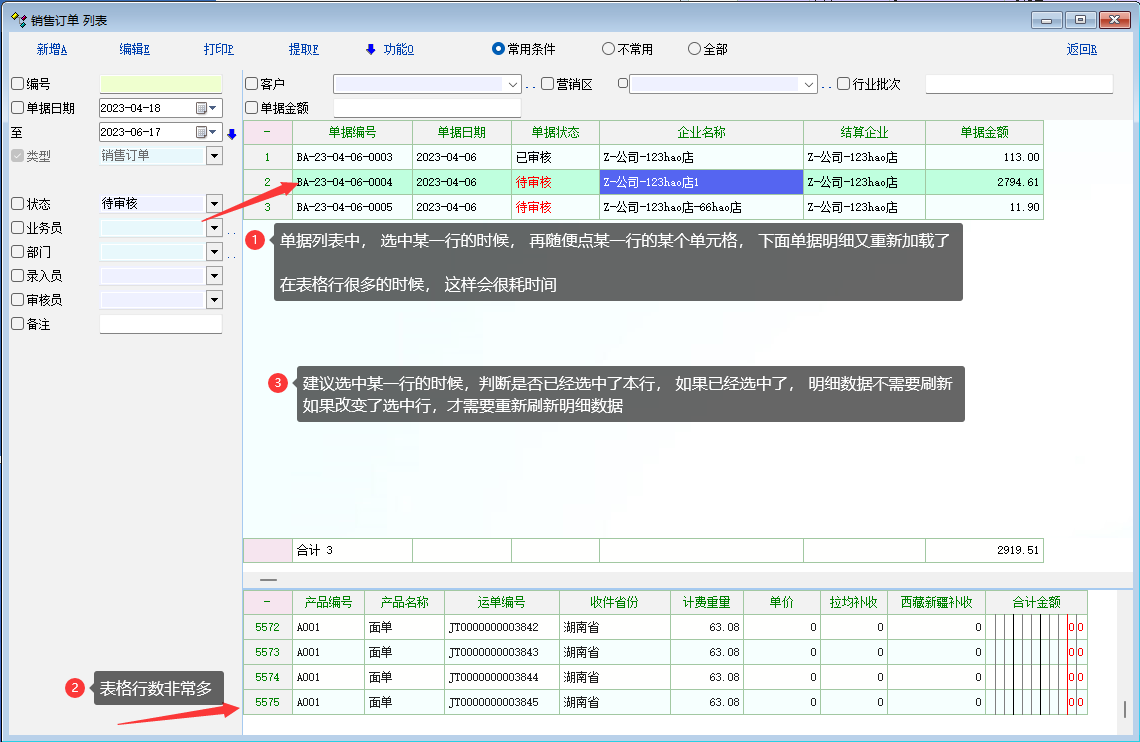Click the lookup dots beside 业务员 field
1140x742 pixels.
click(230, 230)
